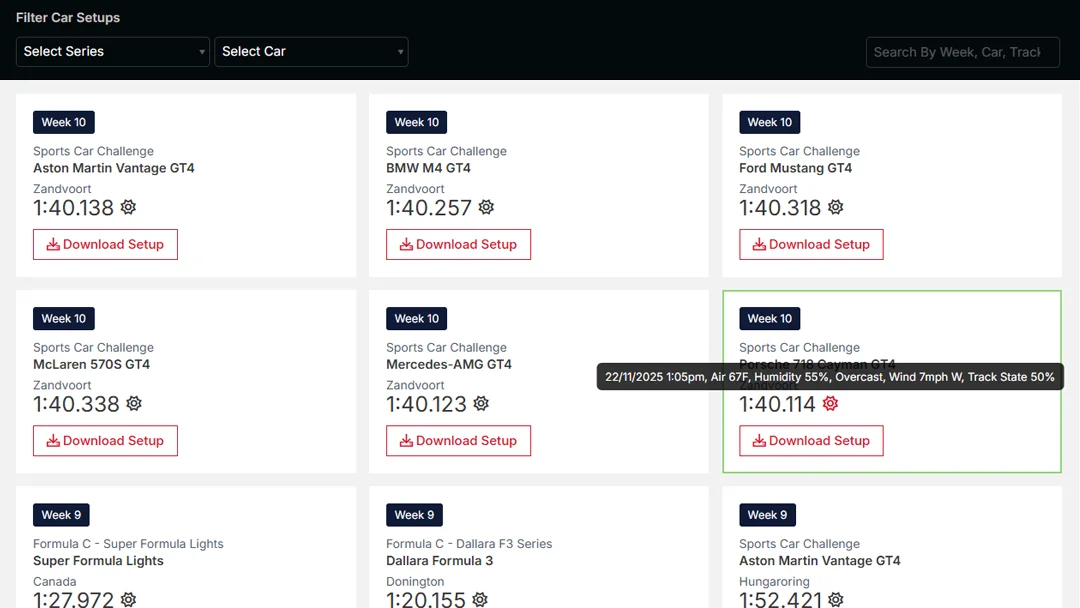This screenshot has height=608, width=1080.
Task: Click conditions icon beside Dallara Formula 3 1:20.155
Action: pos(480,599)
